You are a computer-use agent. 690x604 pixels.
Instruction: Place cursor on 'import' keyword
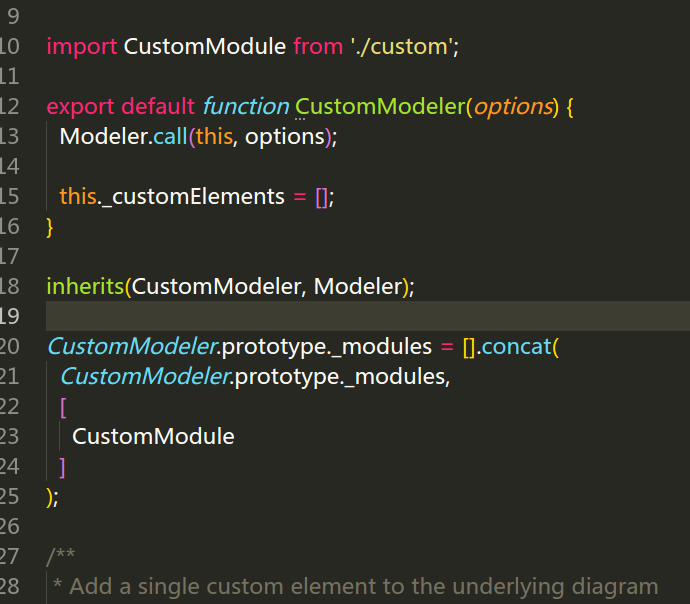[x=82, y=47]
